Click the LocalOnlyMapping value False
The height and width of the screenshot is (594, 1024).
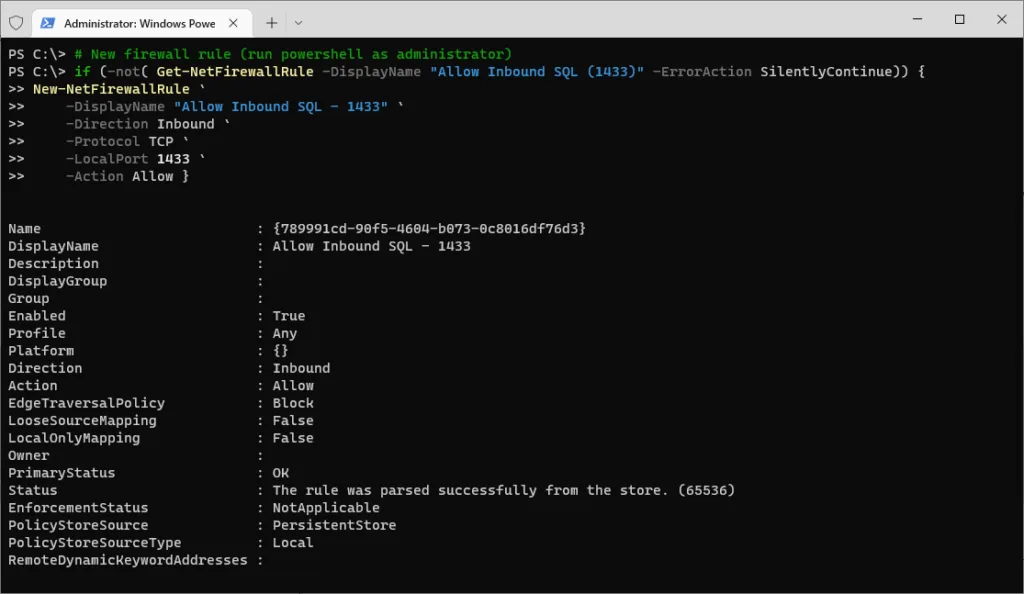point(293,438)
